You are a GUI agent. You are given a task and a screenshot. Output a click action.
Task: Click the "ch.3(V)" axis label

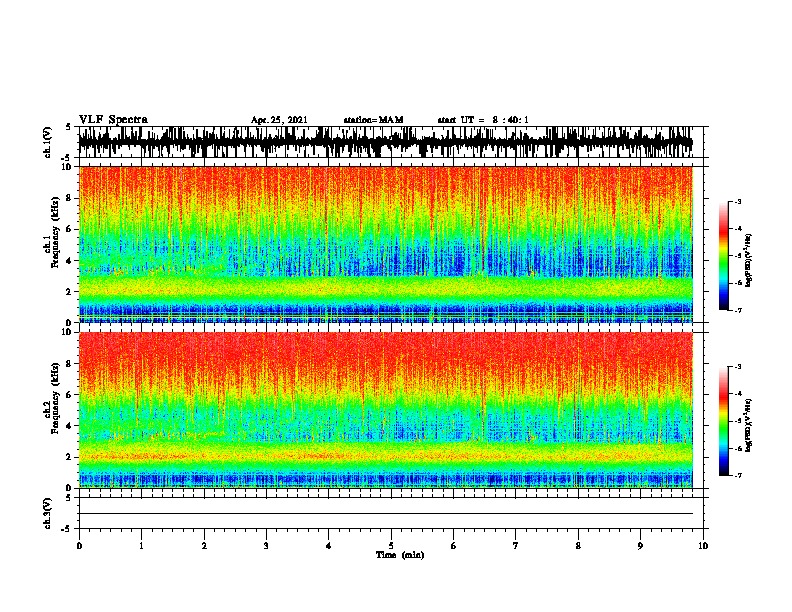pyautogui.click(x=47, y=513)
